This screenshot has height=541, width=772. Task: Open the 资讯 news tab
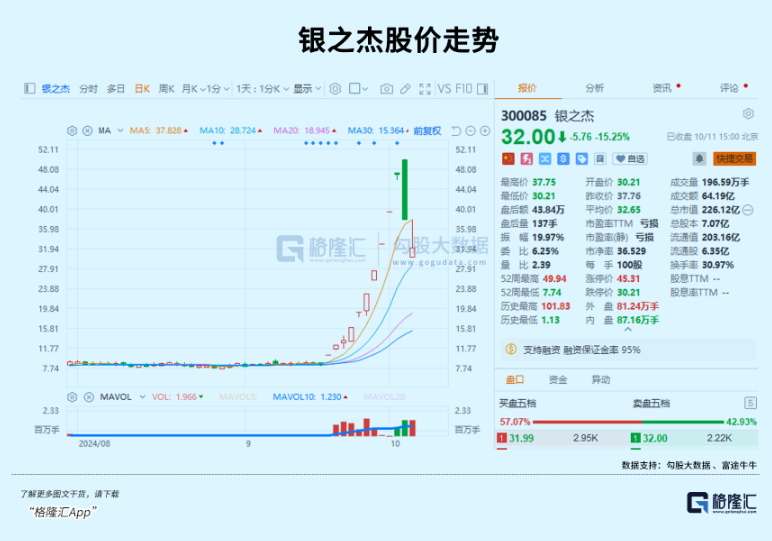point(662,88)
